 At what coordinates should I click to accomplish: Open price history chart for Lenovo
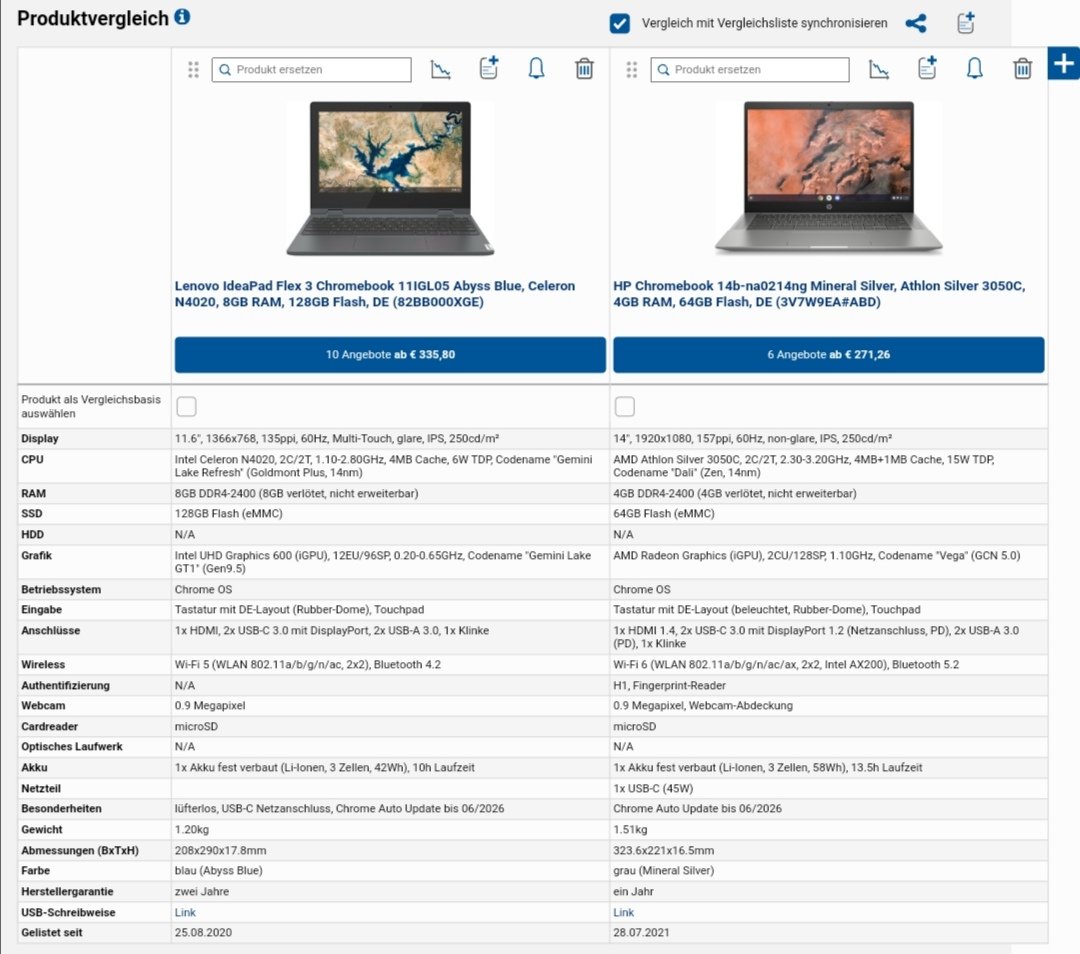pos(441,69)
